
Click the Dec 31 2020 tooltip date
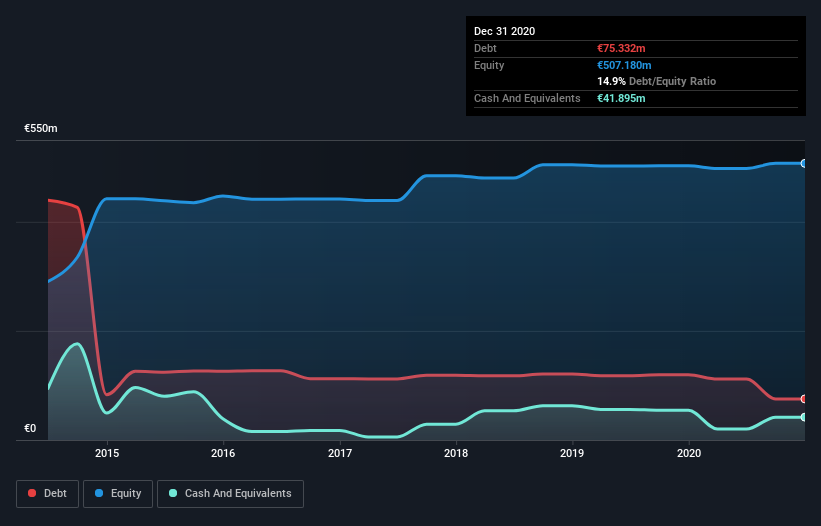pyautogui.click(x=504, y=31)
